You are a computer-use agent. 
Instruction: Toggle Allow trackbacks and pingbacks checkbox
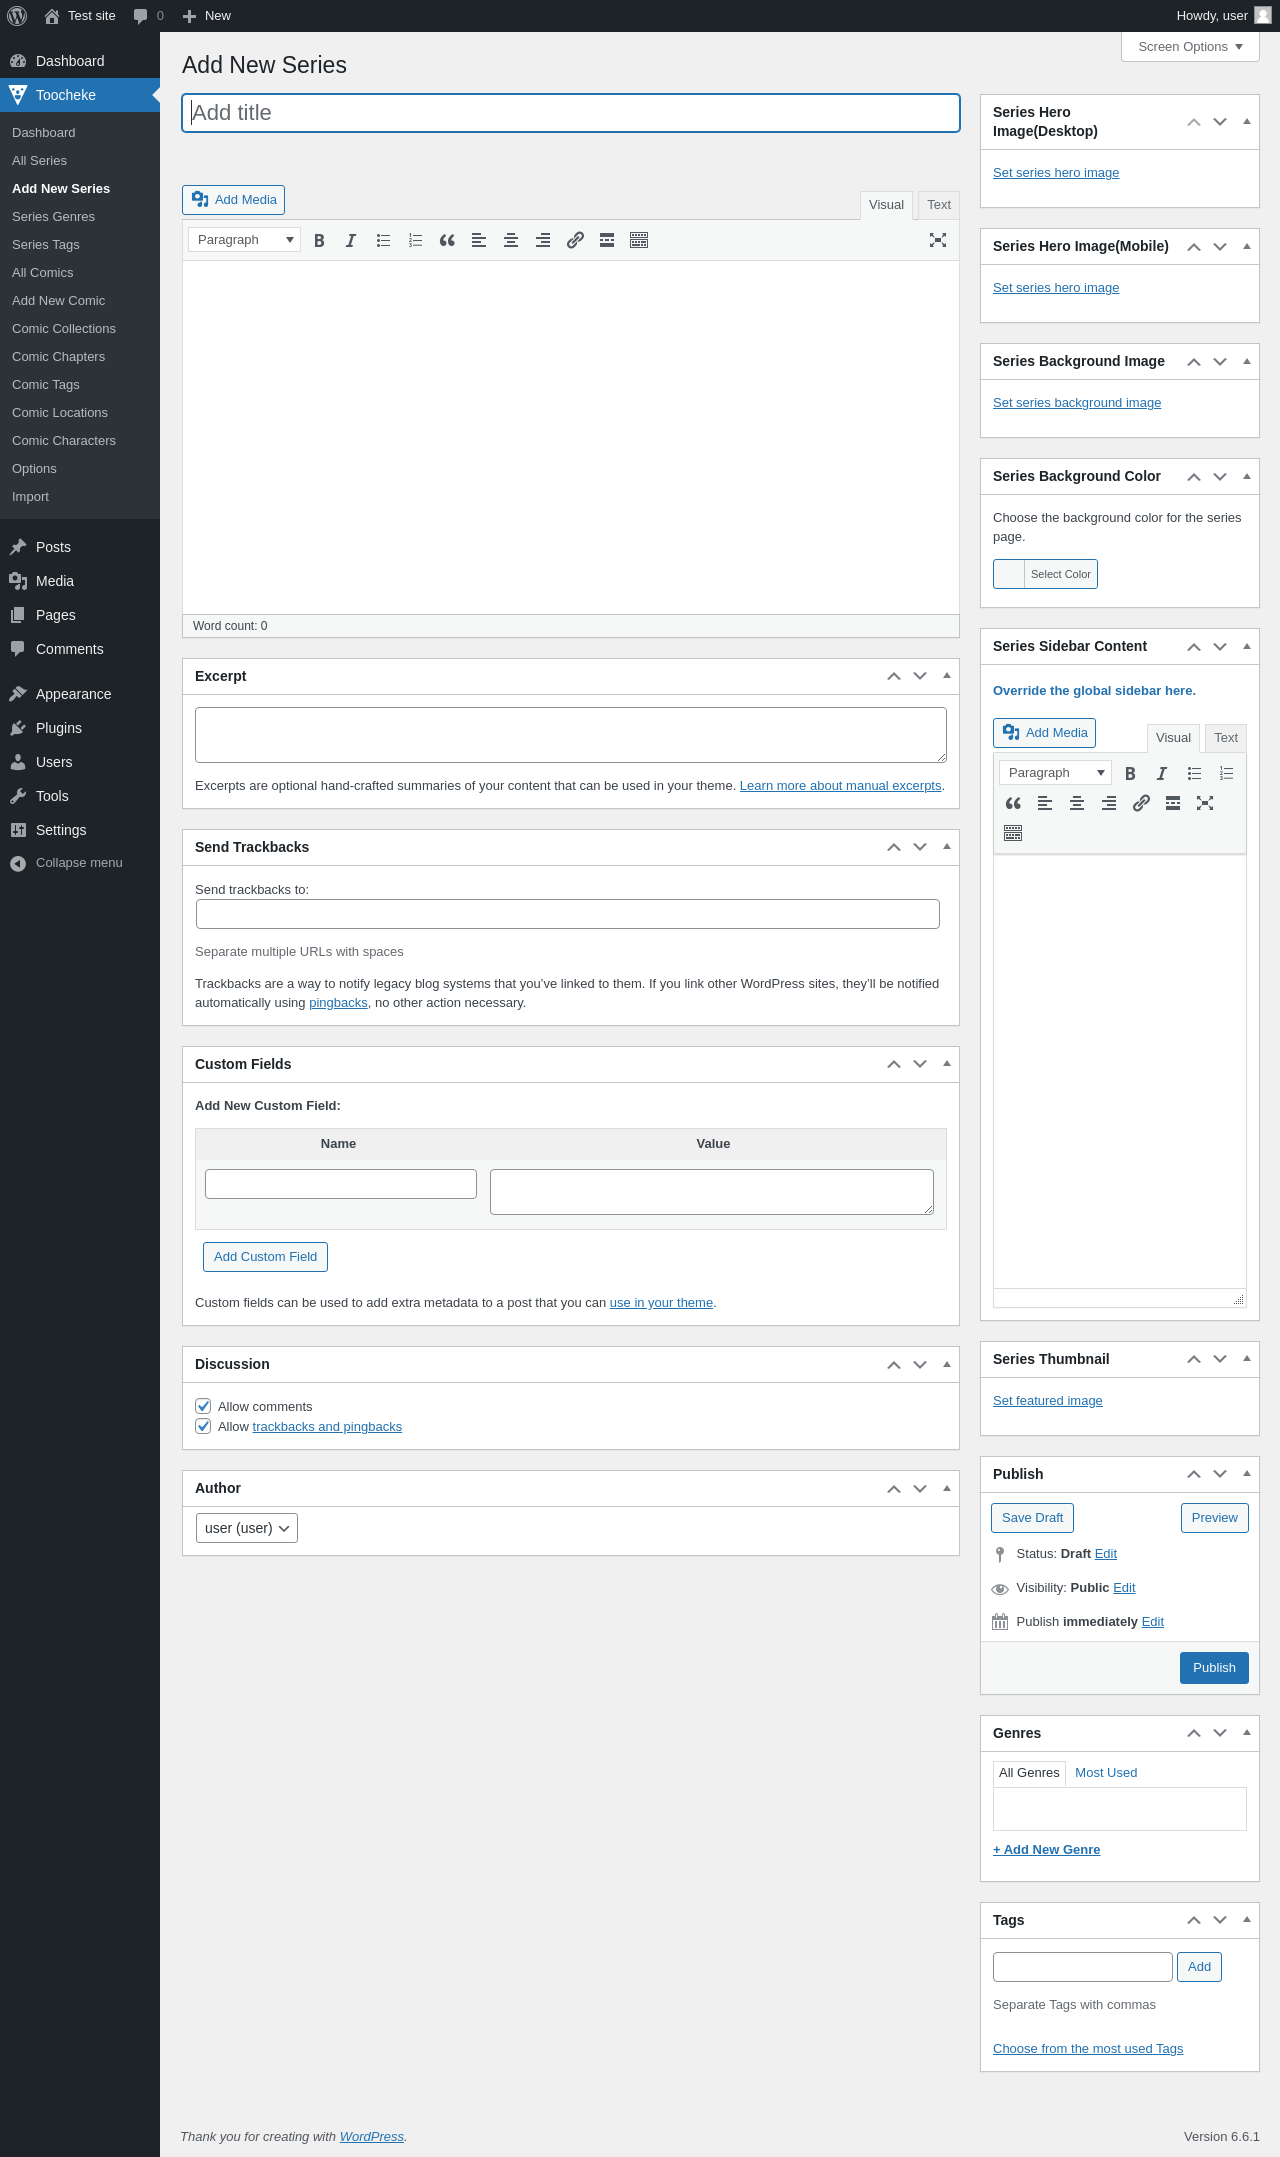tap(204, 1426)
